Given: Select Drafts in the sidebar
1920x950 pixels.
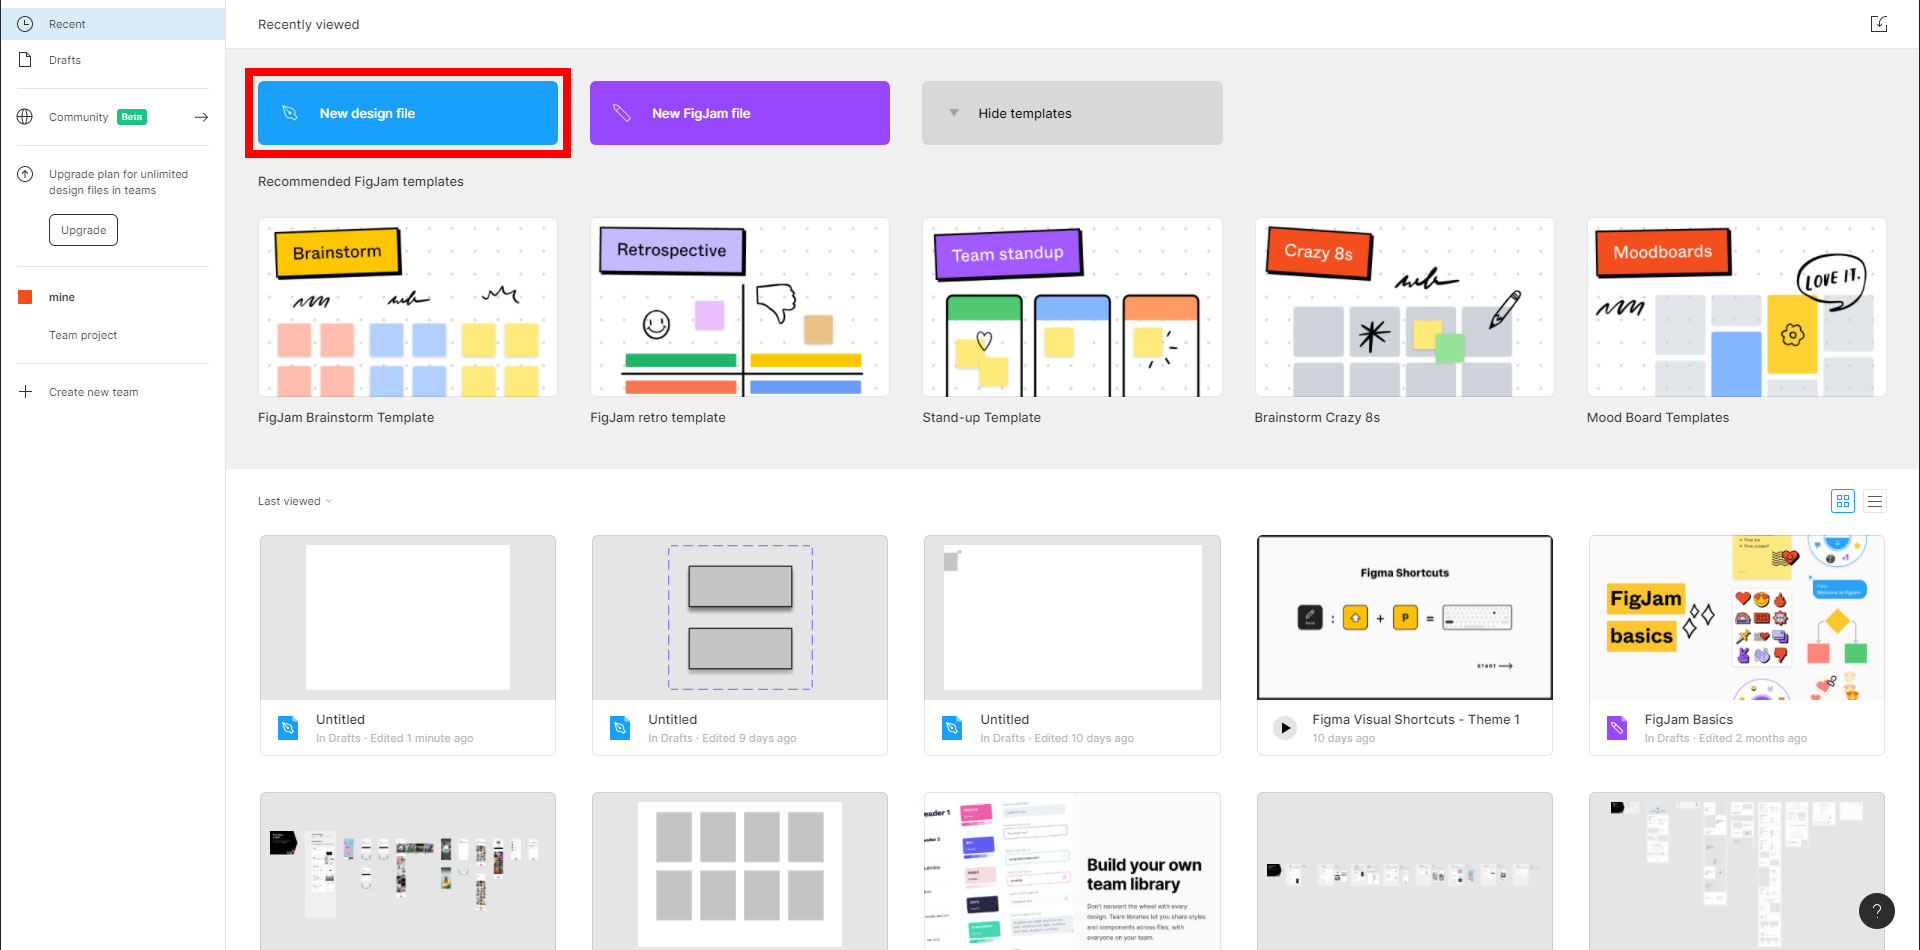Looking at the screenshot, I should tap(113, 60).
